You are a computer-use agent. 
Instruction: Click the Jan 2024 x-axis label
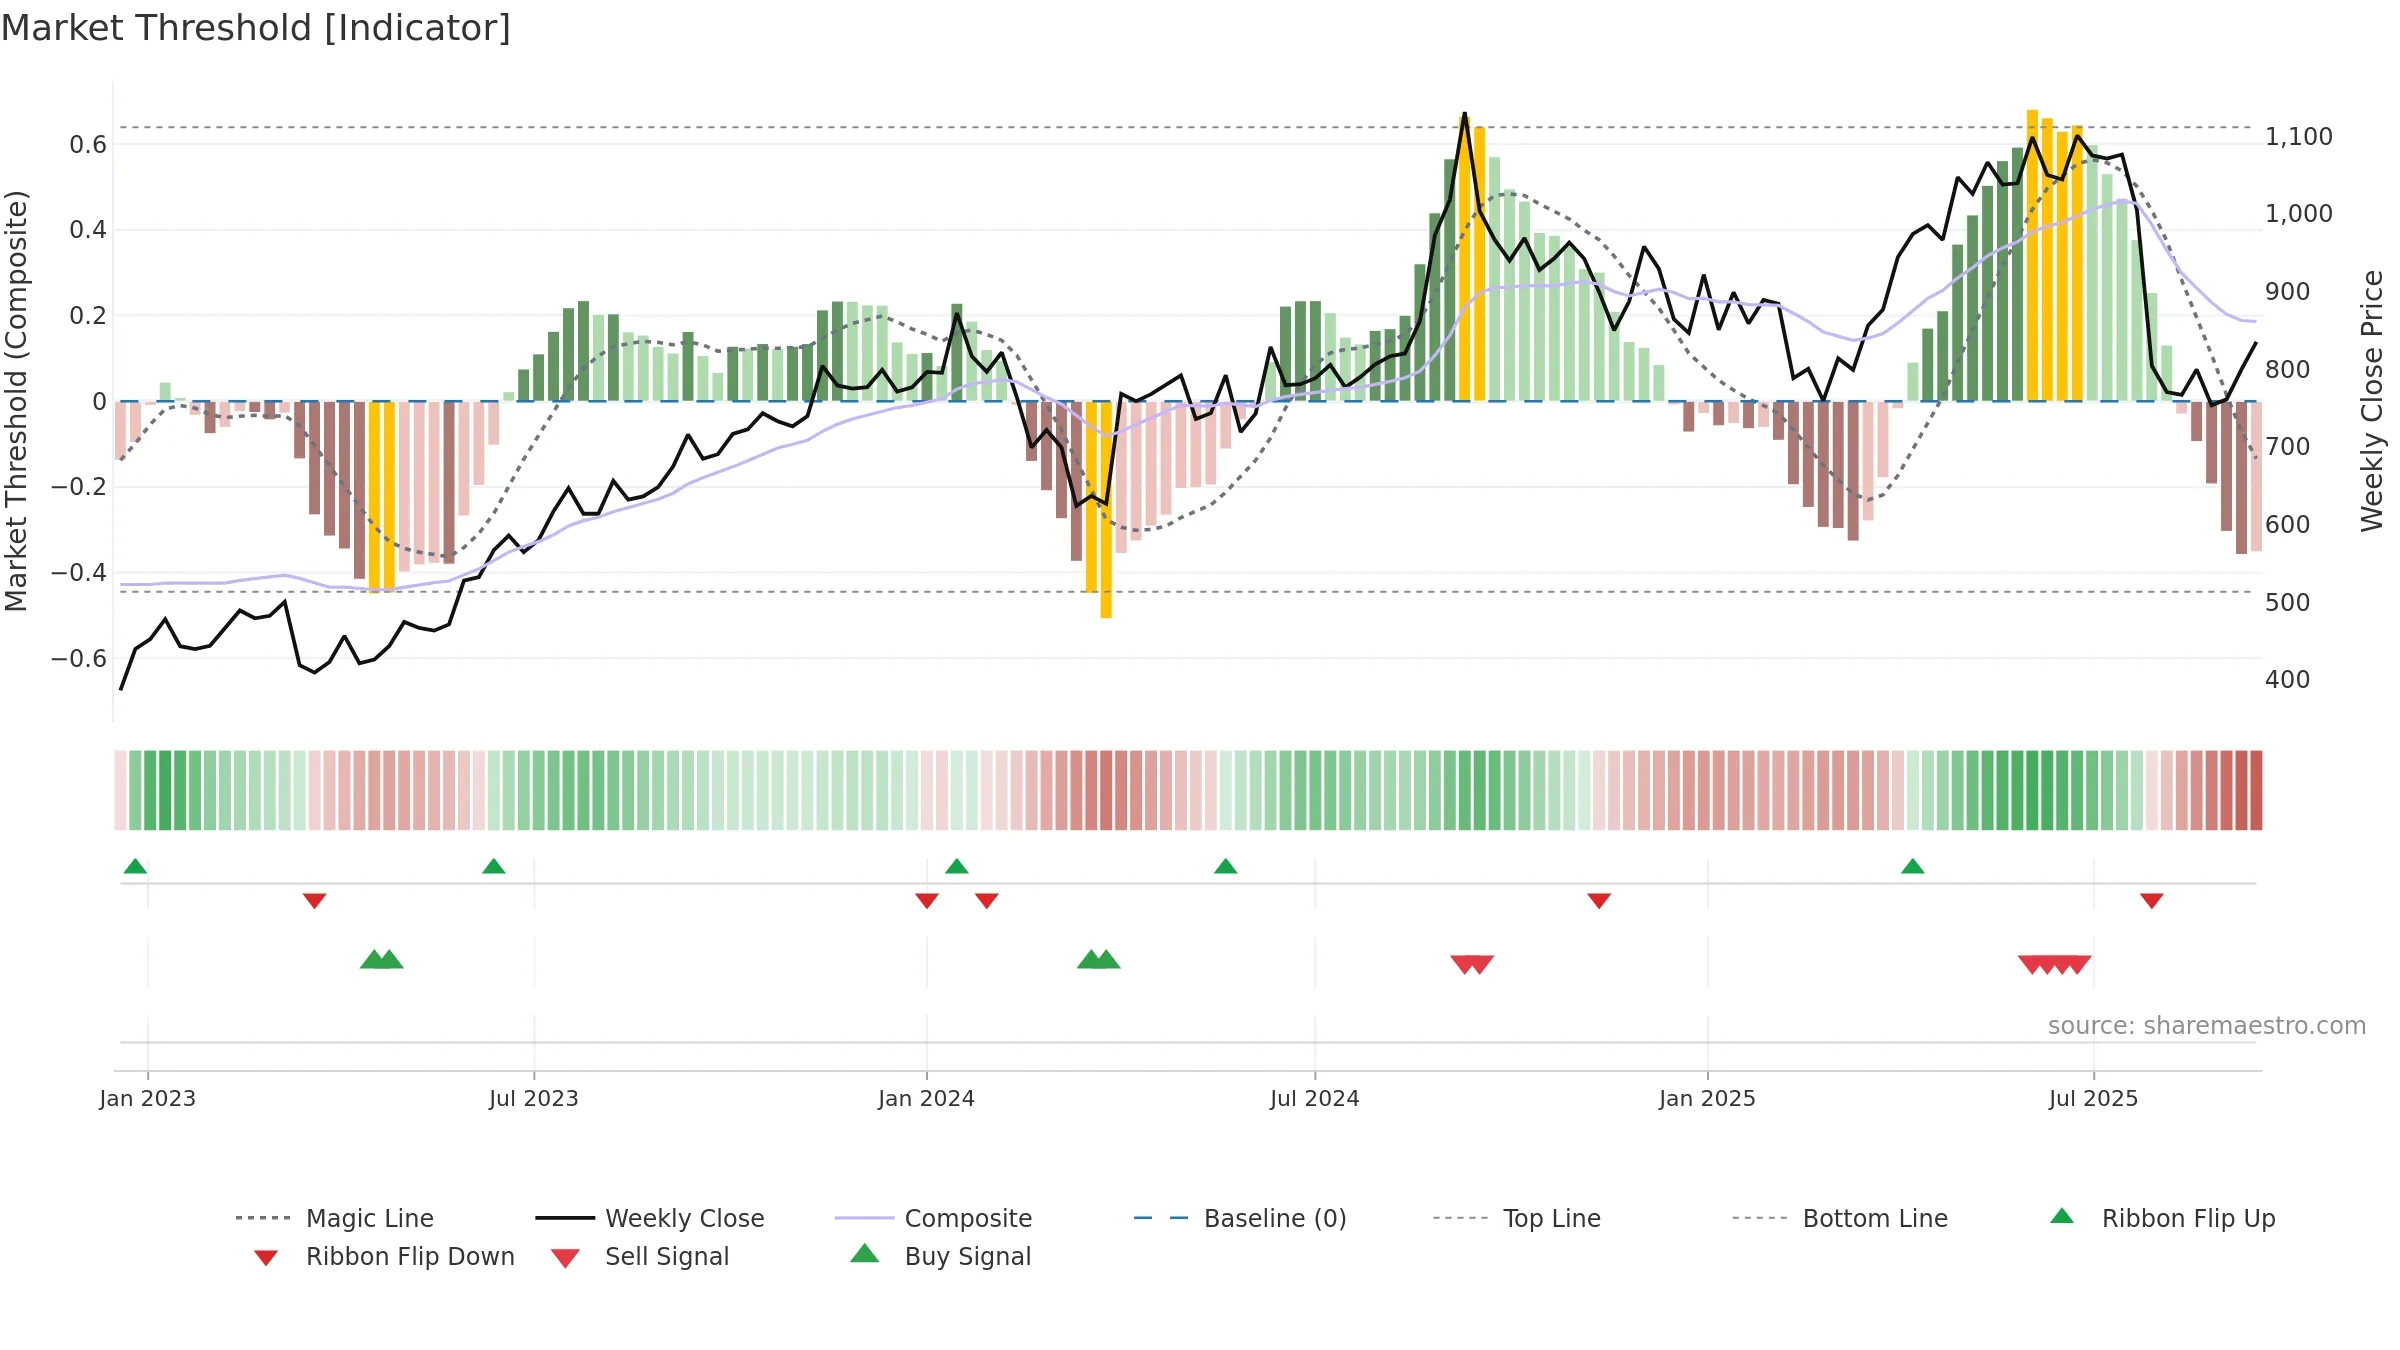[927, 1098]
